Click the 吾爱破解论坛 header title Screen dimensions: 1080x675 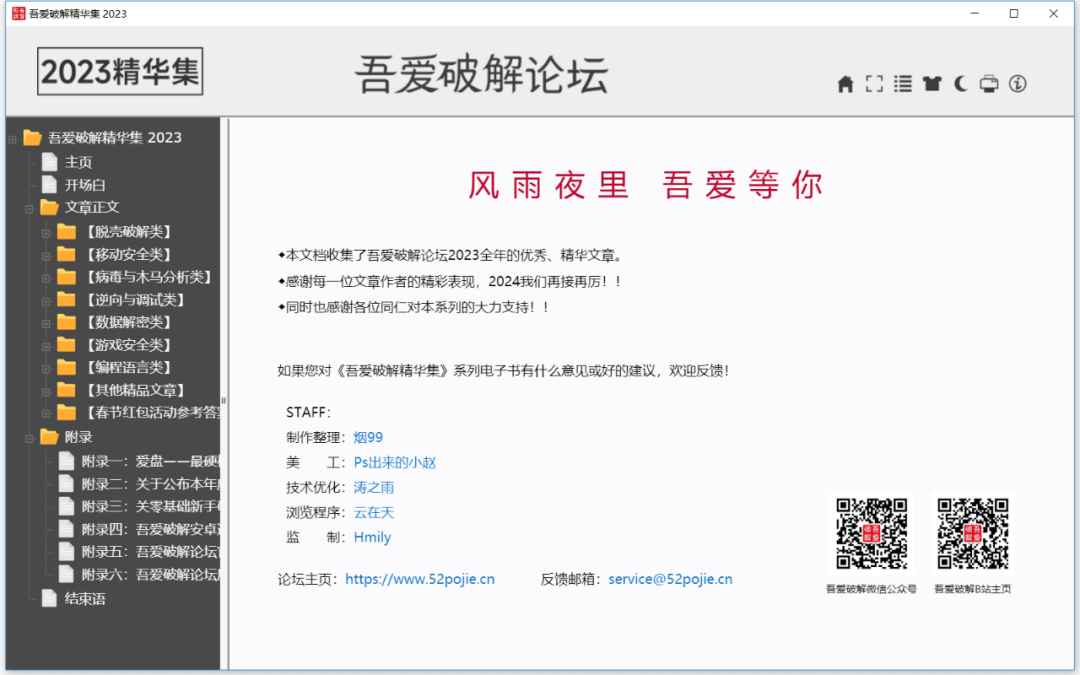click(x=481, y=74)
